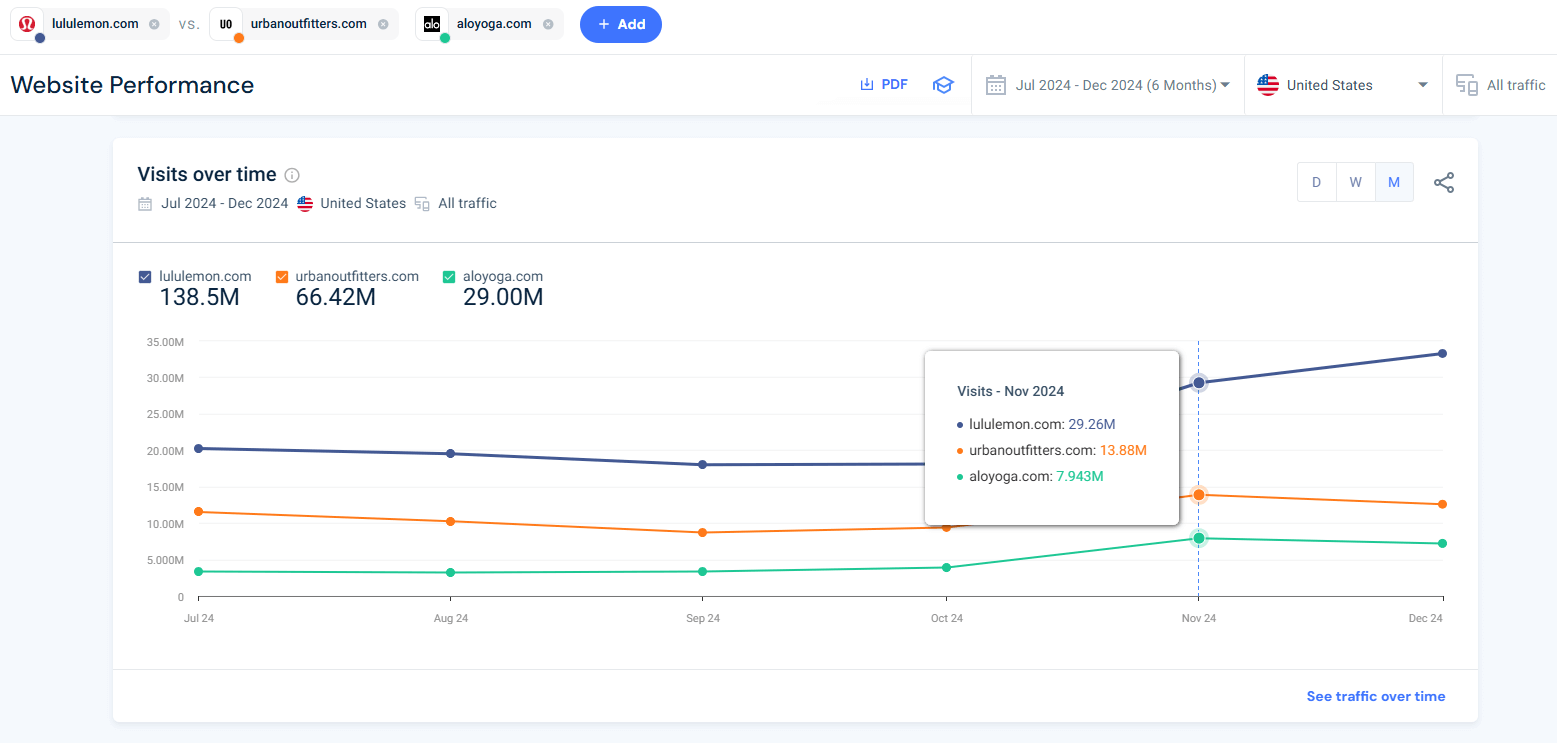Open the graduation cap learning icon
Image resolution: width=1557 pixels, height=743 pixels.
point(942,85)
